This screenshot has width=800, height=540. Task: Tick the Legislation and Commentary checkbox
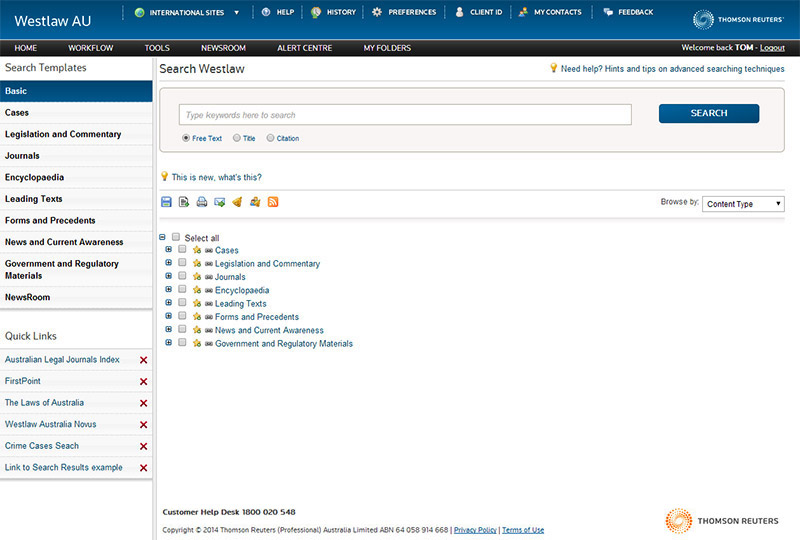tap(182, 262)
